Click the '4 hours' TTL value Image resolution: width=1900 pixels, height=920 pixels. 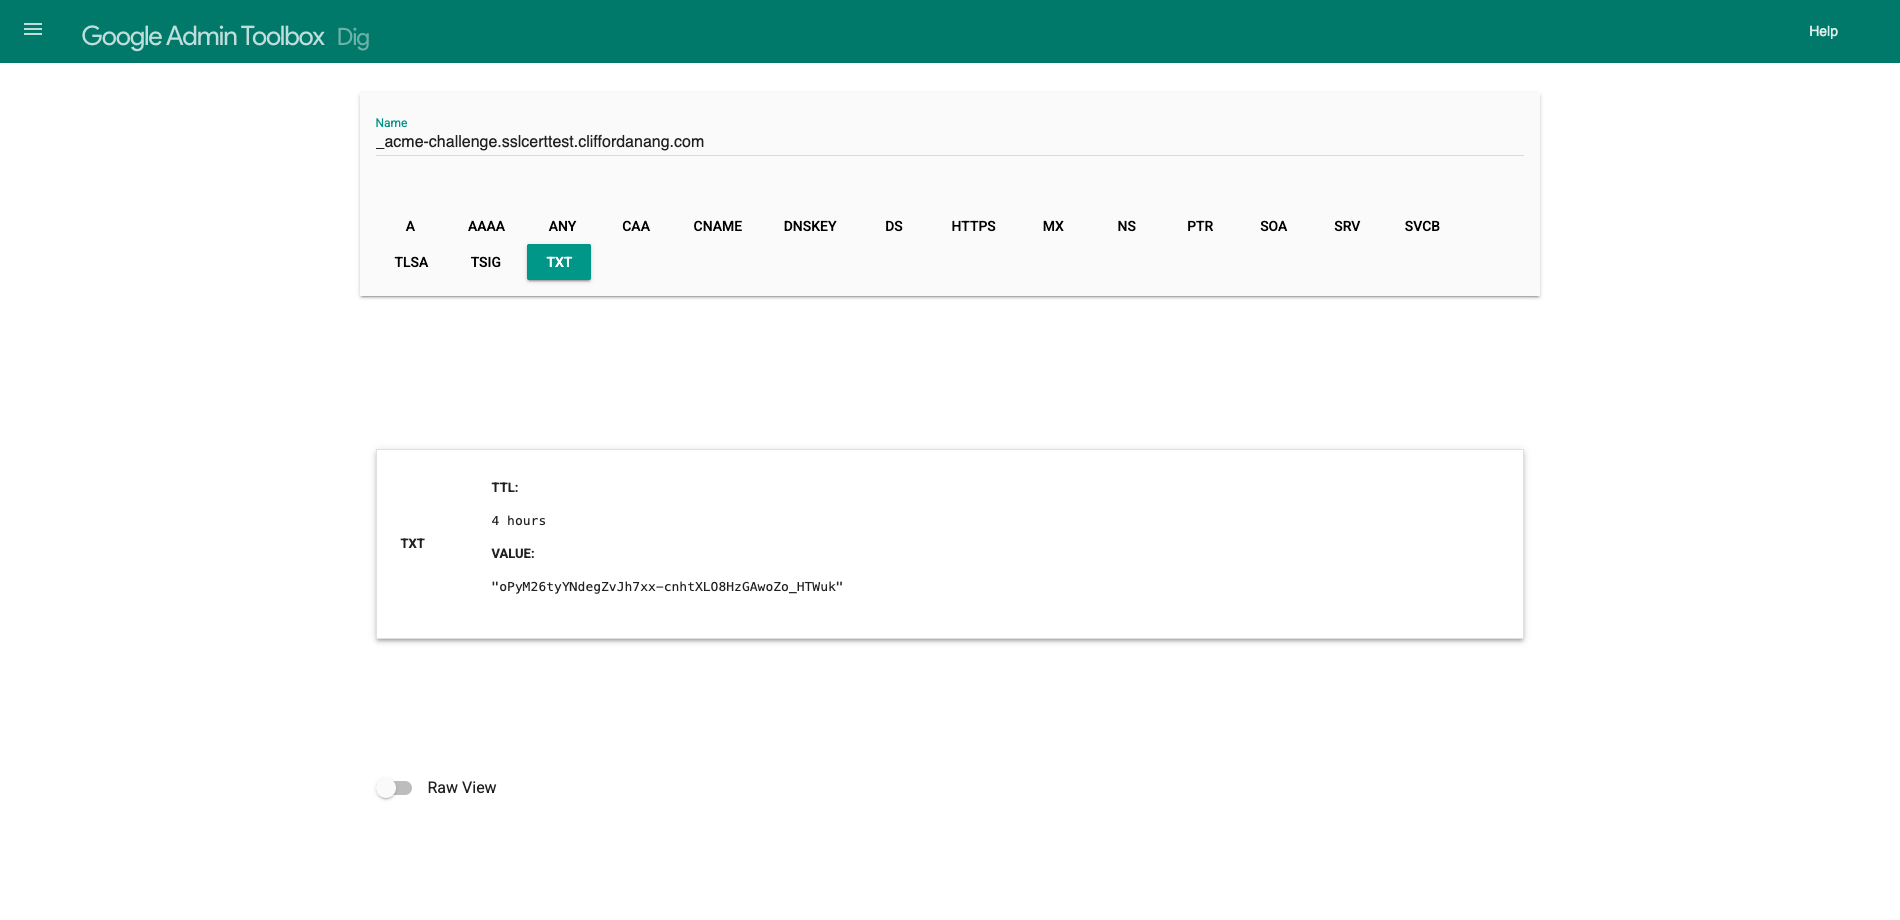click(x=518, y=521)
